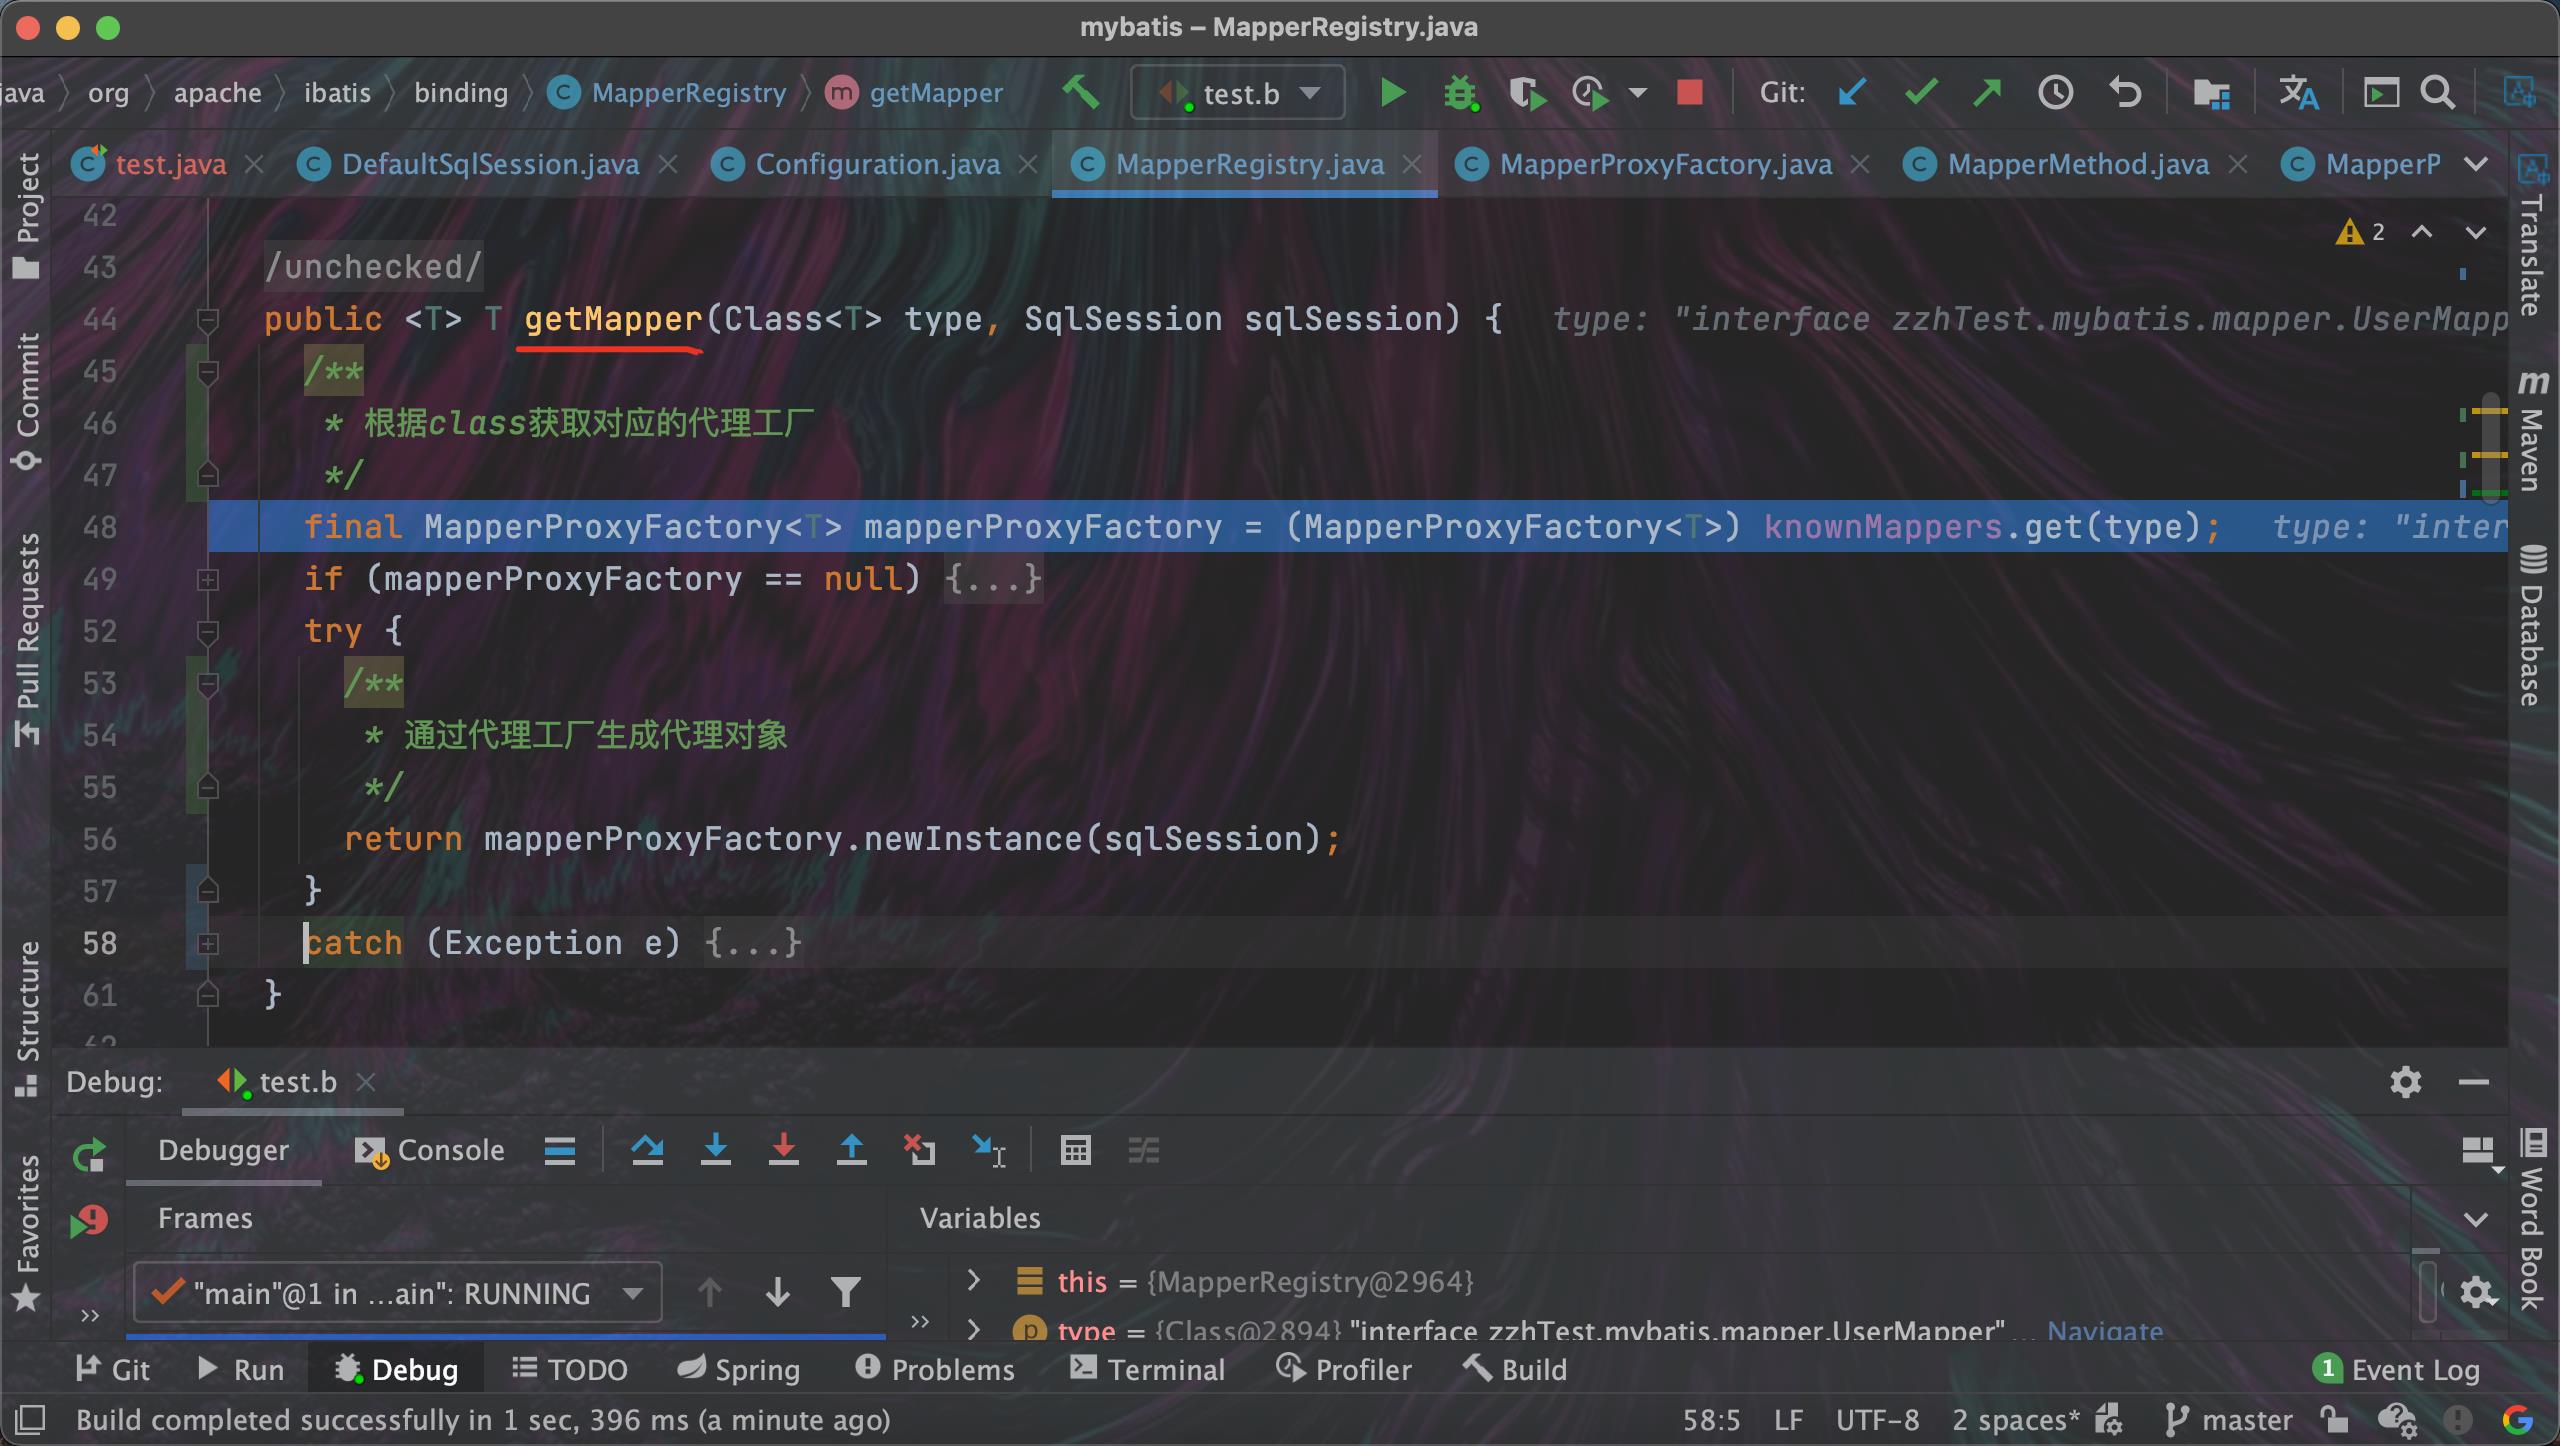This screenshot has height=1446, width=2560.
Task: Toggle the Pull Requests tool window
Action: pyautogui.click(x=27, y=639)
